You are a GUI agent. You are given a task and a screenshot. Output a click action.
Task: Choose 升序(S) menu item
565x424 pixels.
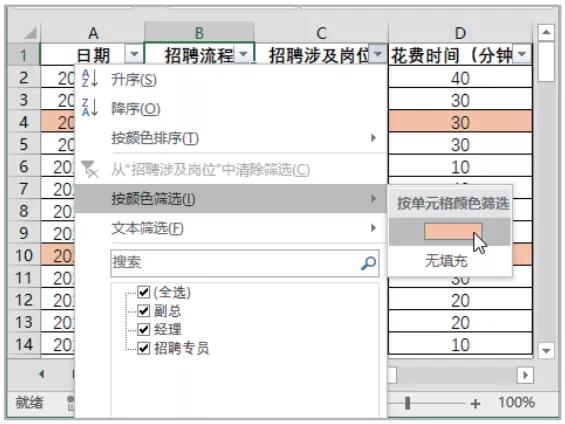[x=231, y=79]
